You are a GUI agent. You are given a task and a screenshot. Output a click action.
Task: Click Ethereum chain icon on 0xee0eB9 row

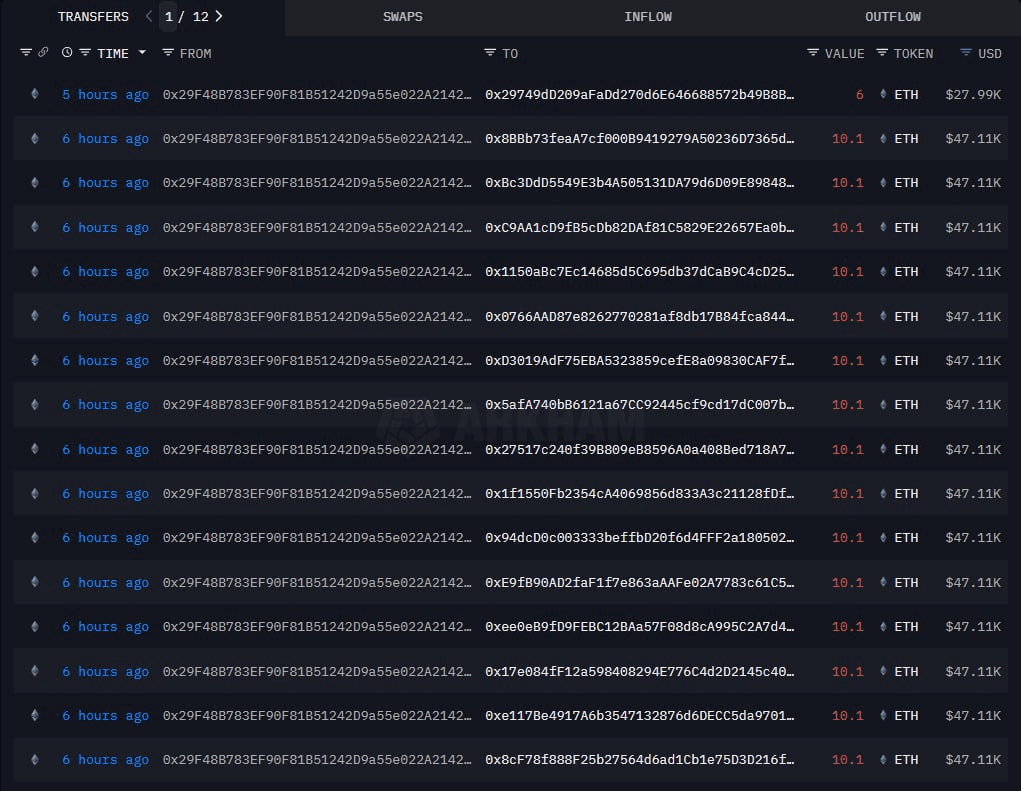tap(35, 626)
